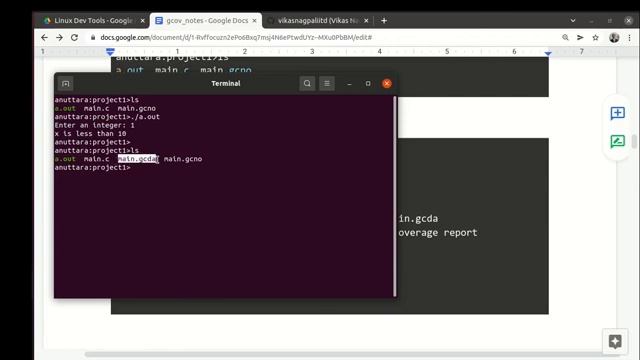Click the left indent marker on ruler
640x360 pixels.
pyautogui.click(x=110, y=52)
